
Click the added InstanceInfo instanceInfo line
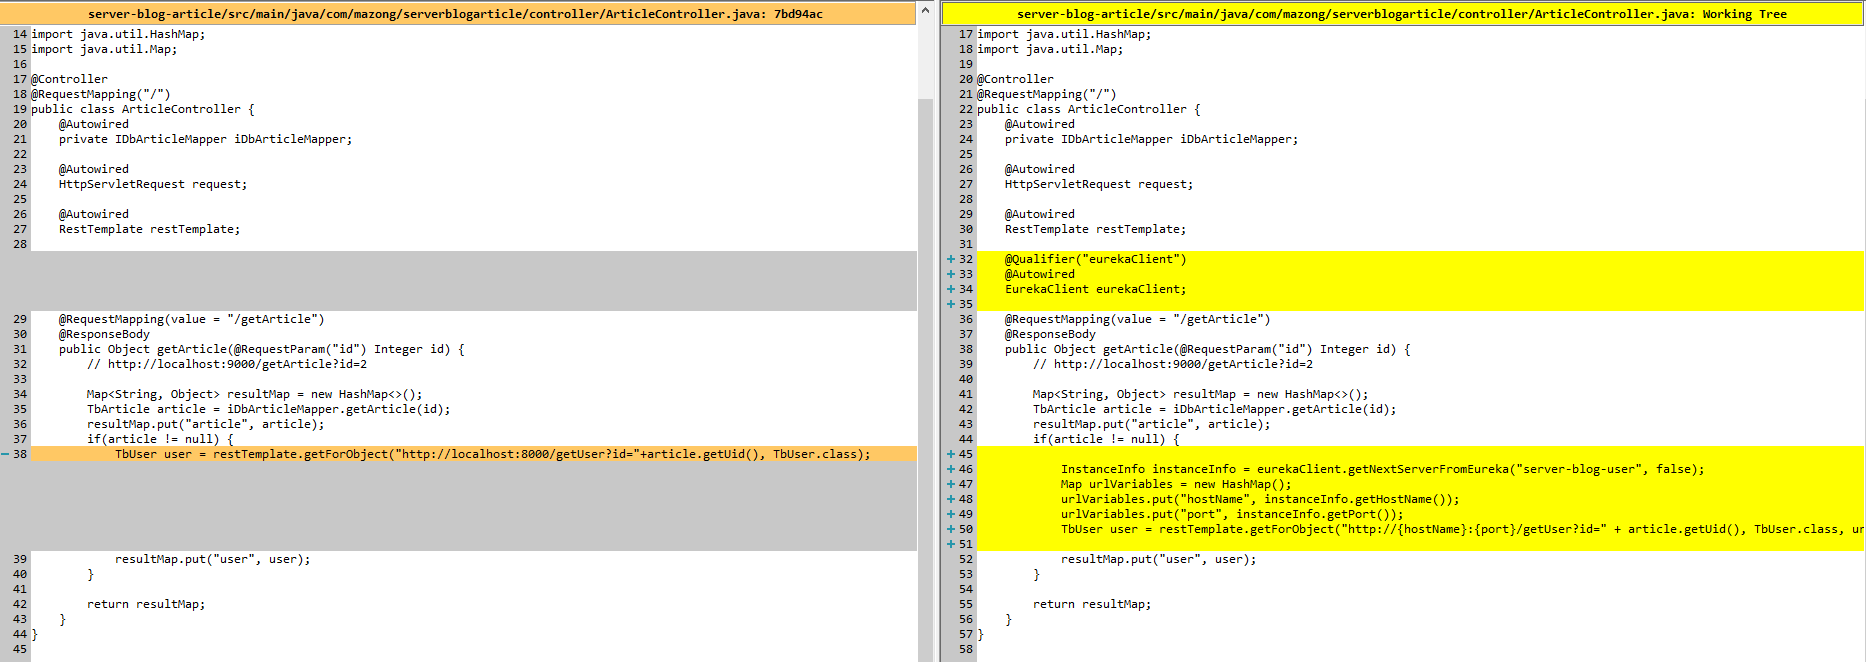pyautogui.click(x=1382, y=469)
